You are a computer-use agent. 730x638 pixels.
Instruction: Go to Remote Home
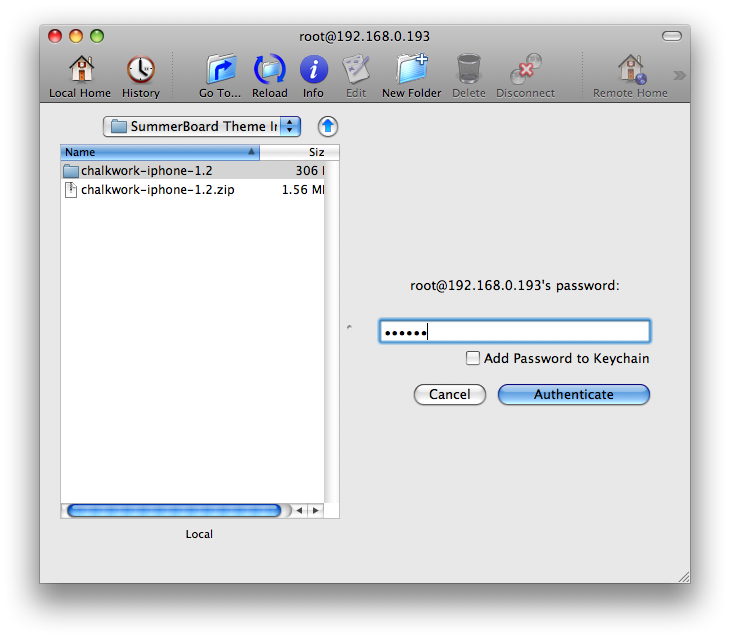click(630, 70)
